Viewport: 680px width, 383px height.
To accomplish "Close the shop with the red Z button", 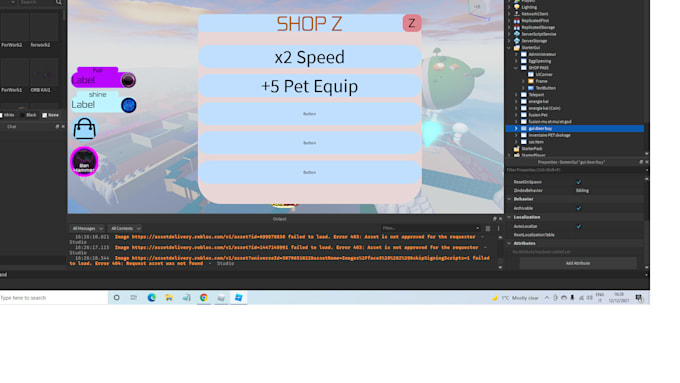I will tap(412, 23).
